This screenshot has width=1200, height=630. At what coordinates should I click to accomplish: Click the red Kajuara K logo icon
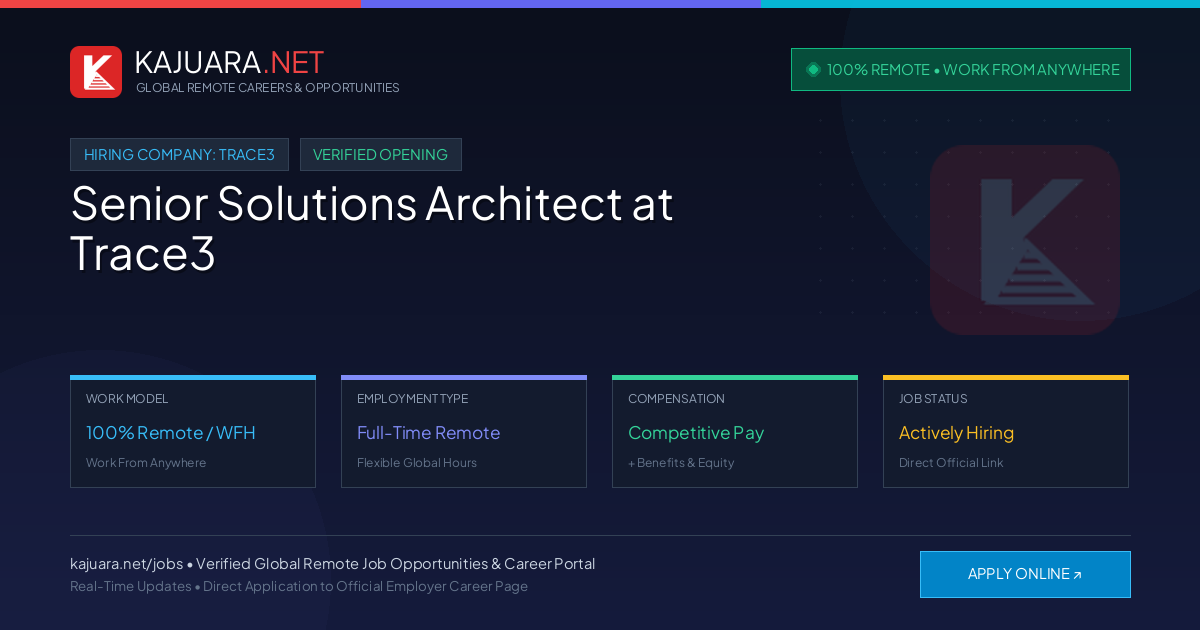coord(96,72)
